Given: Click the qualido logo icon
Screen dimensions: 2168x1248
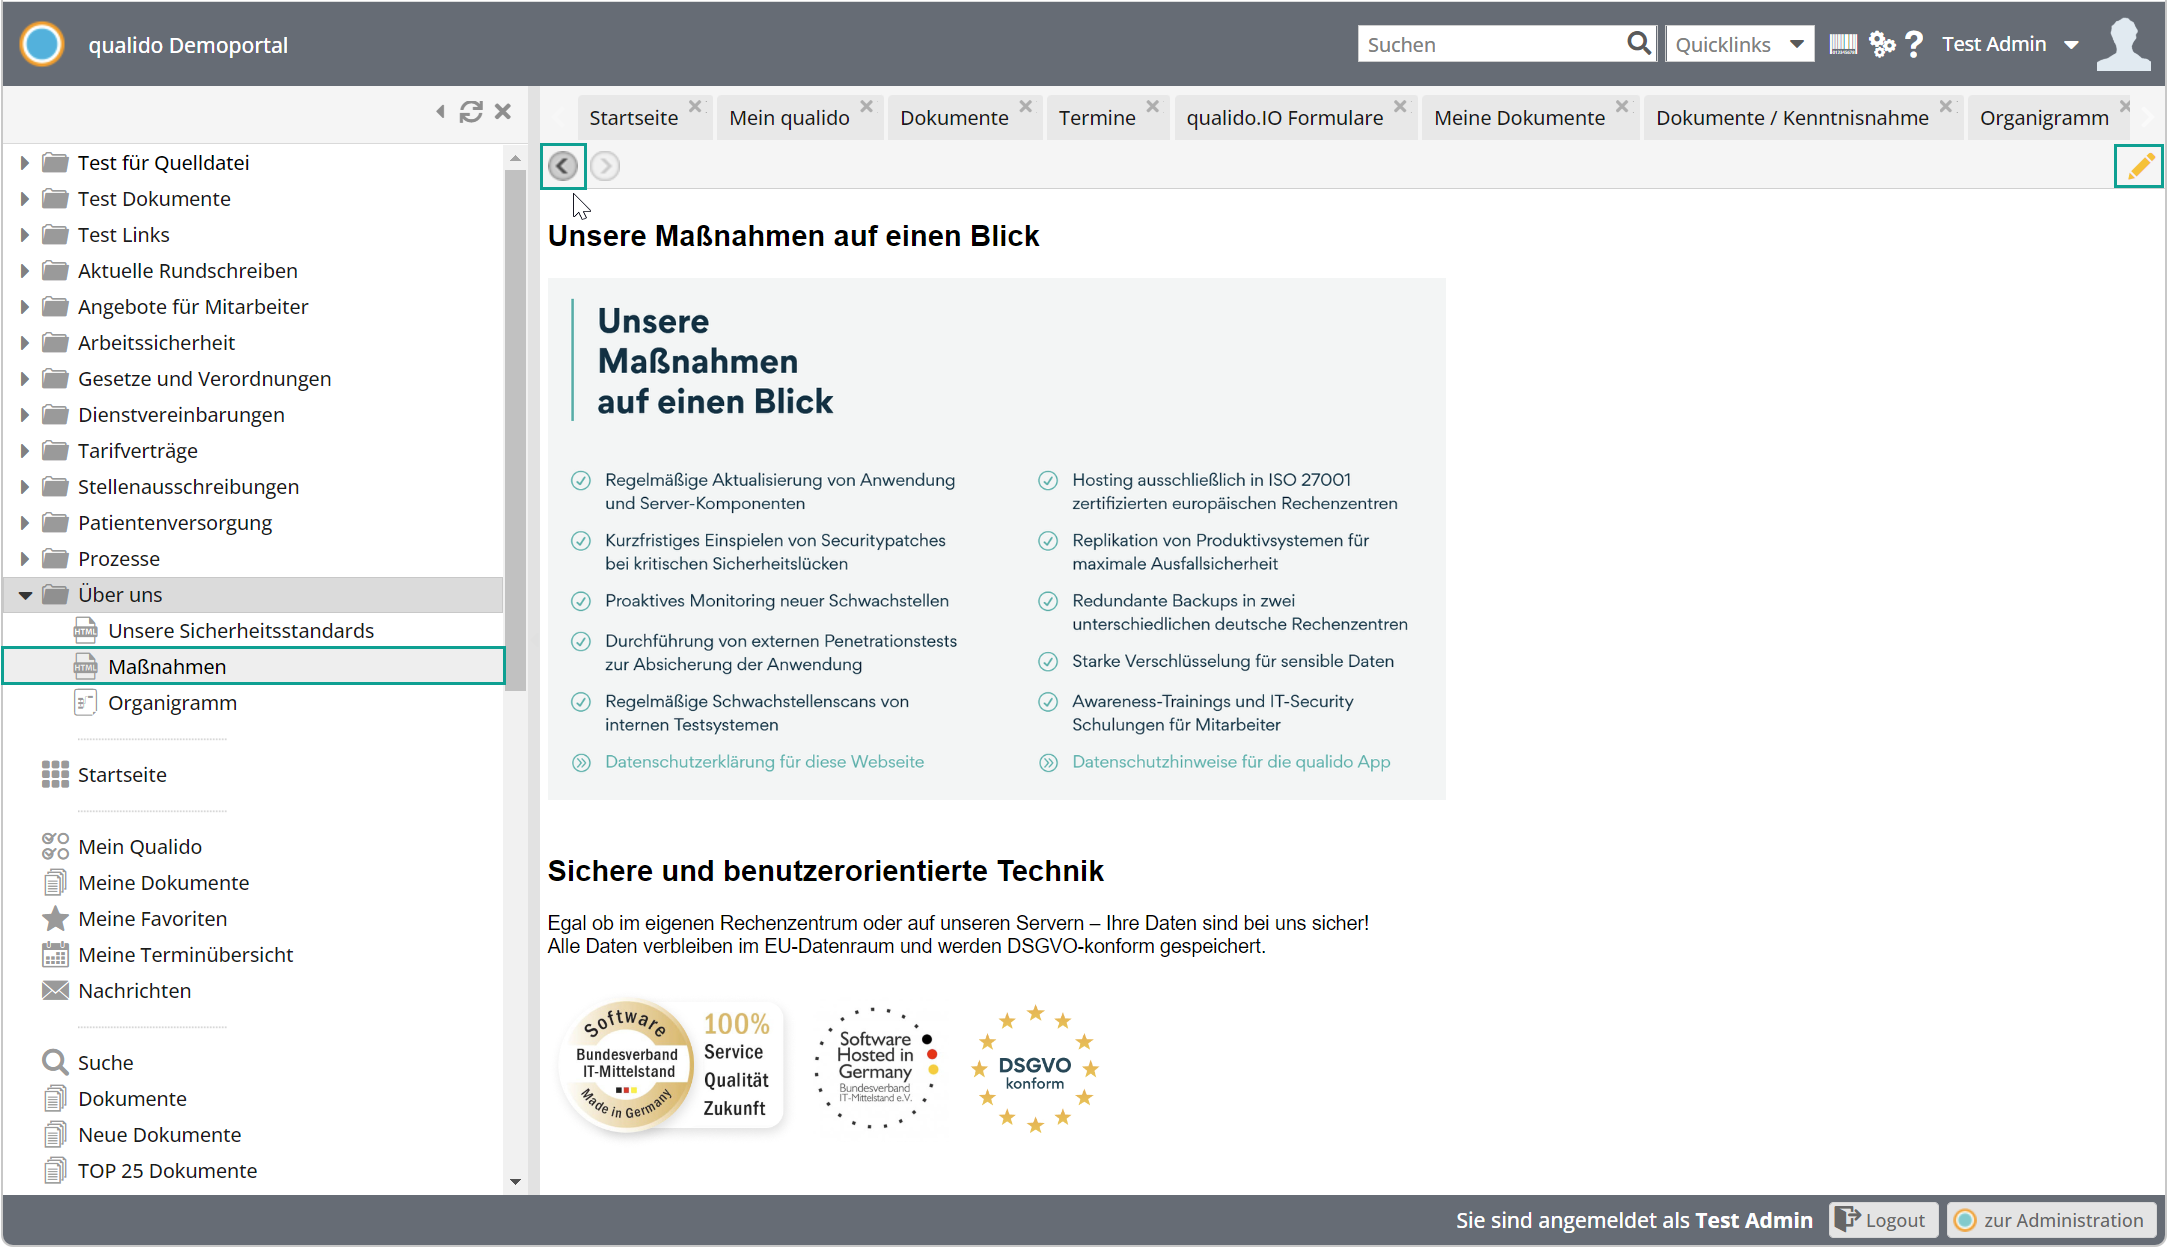Looking at the screenshot, I should point(43,45).
